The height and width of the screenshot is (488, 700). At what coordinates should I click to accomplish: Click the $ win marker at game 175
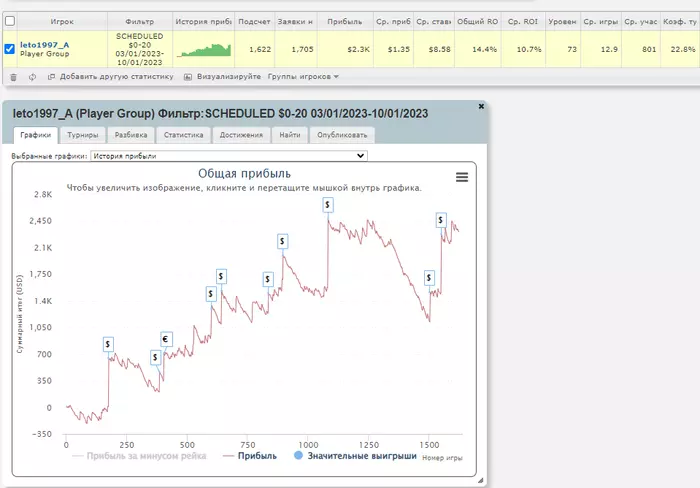coord(108,344)
